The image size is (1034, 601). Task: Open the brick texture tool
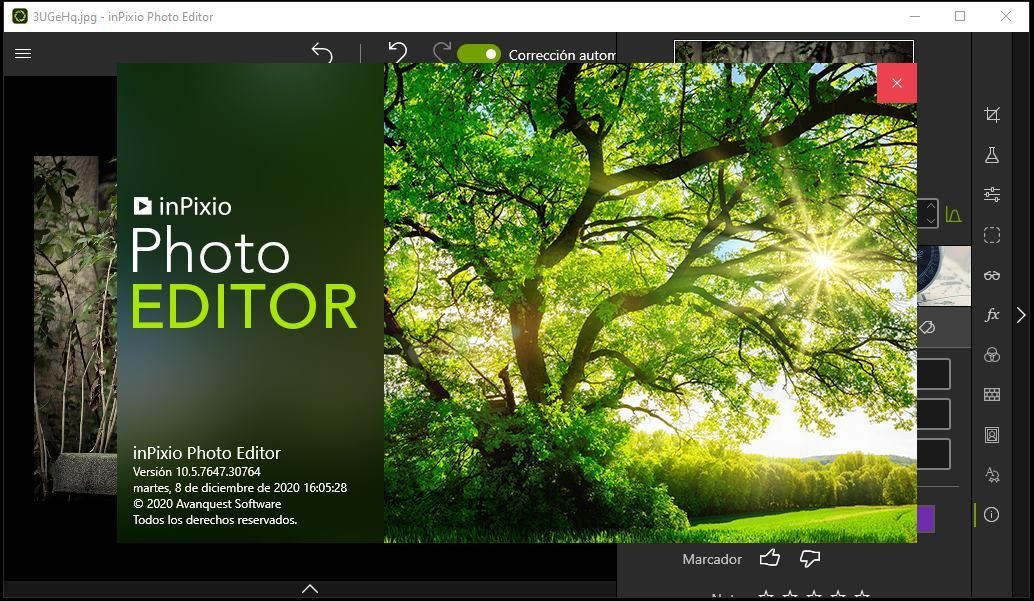tap(992, 395)
